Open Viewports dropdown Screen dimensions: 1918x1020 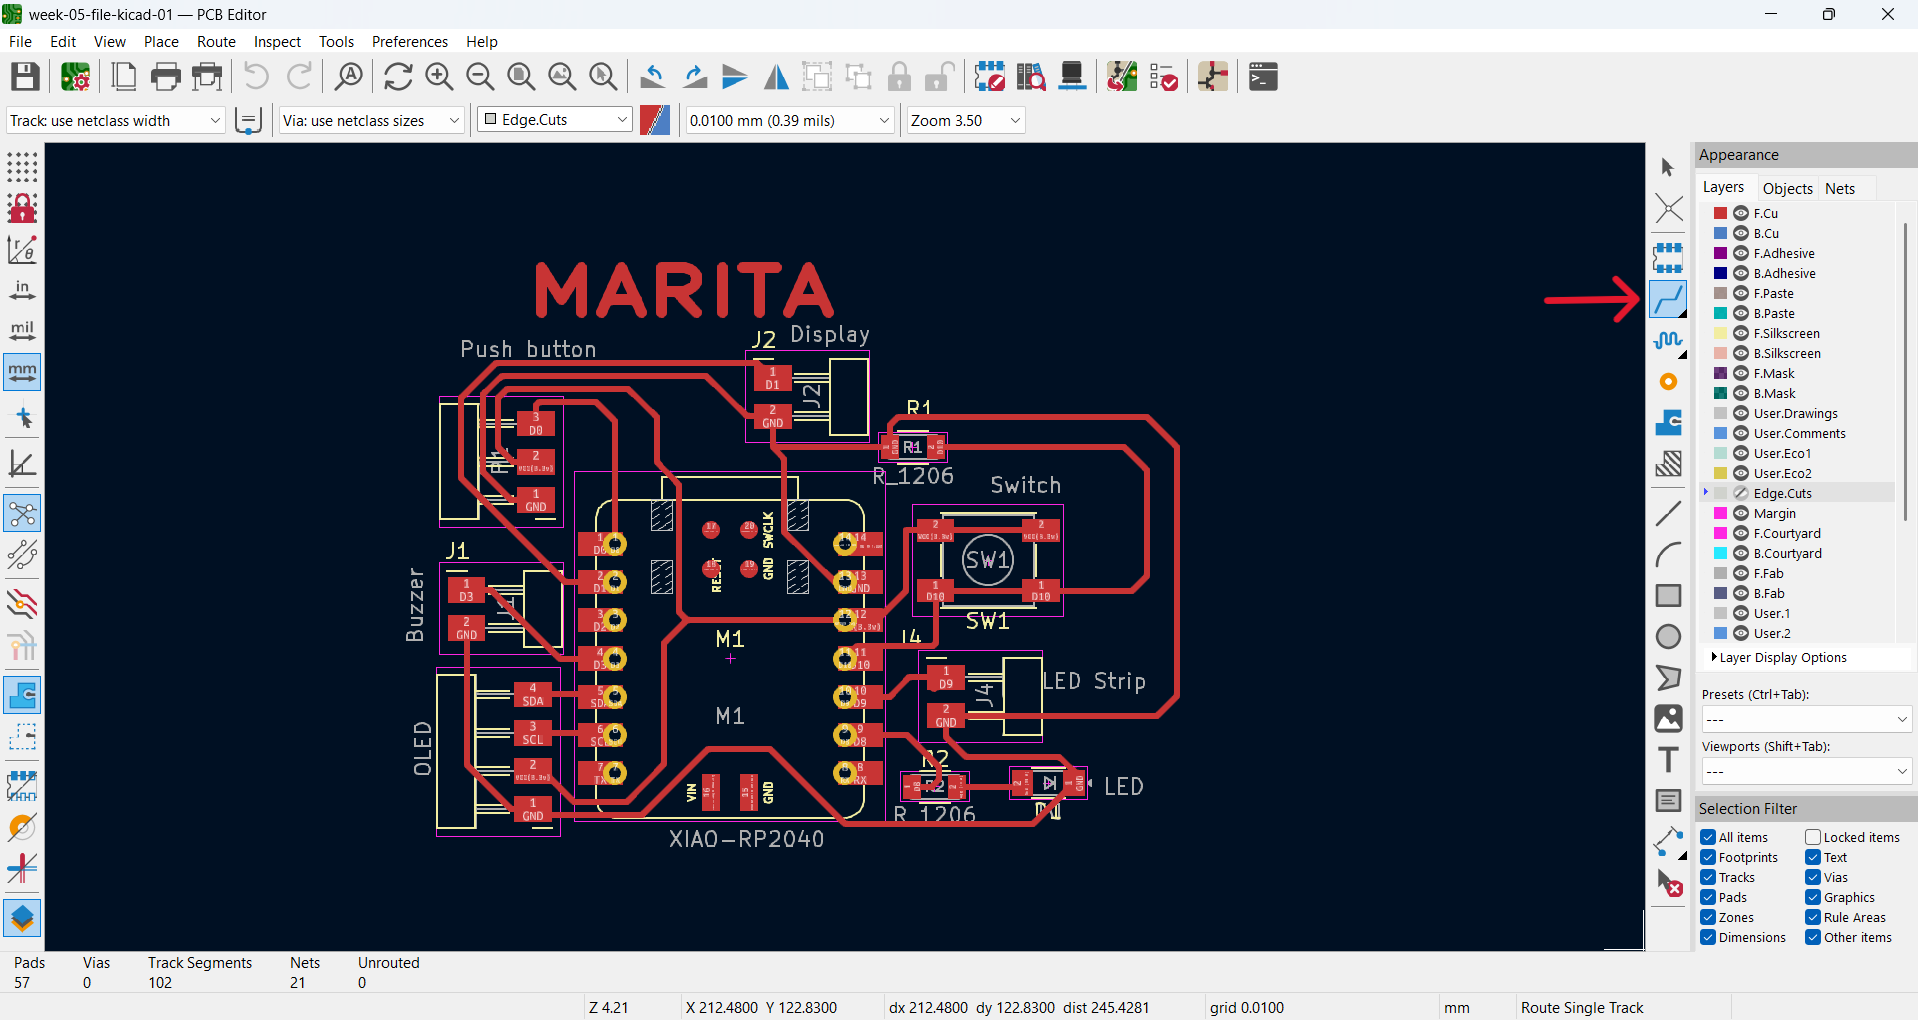tap(1806, 771)
